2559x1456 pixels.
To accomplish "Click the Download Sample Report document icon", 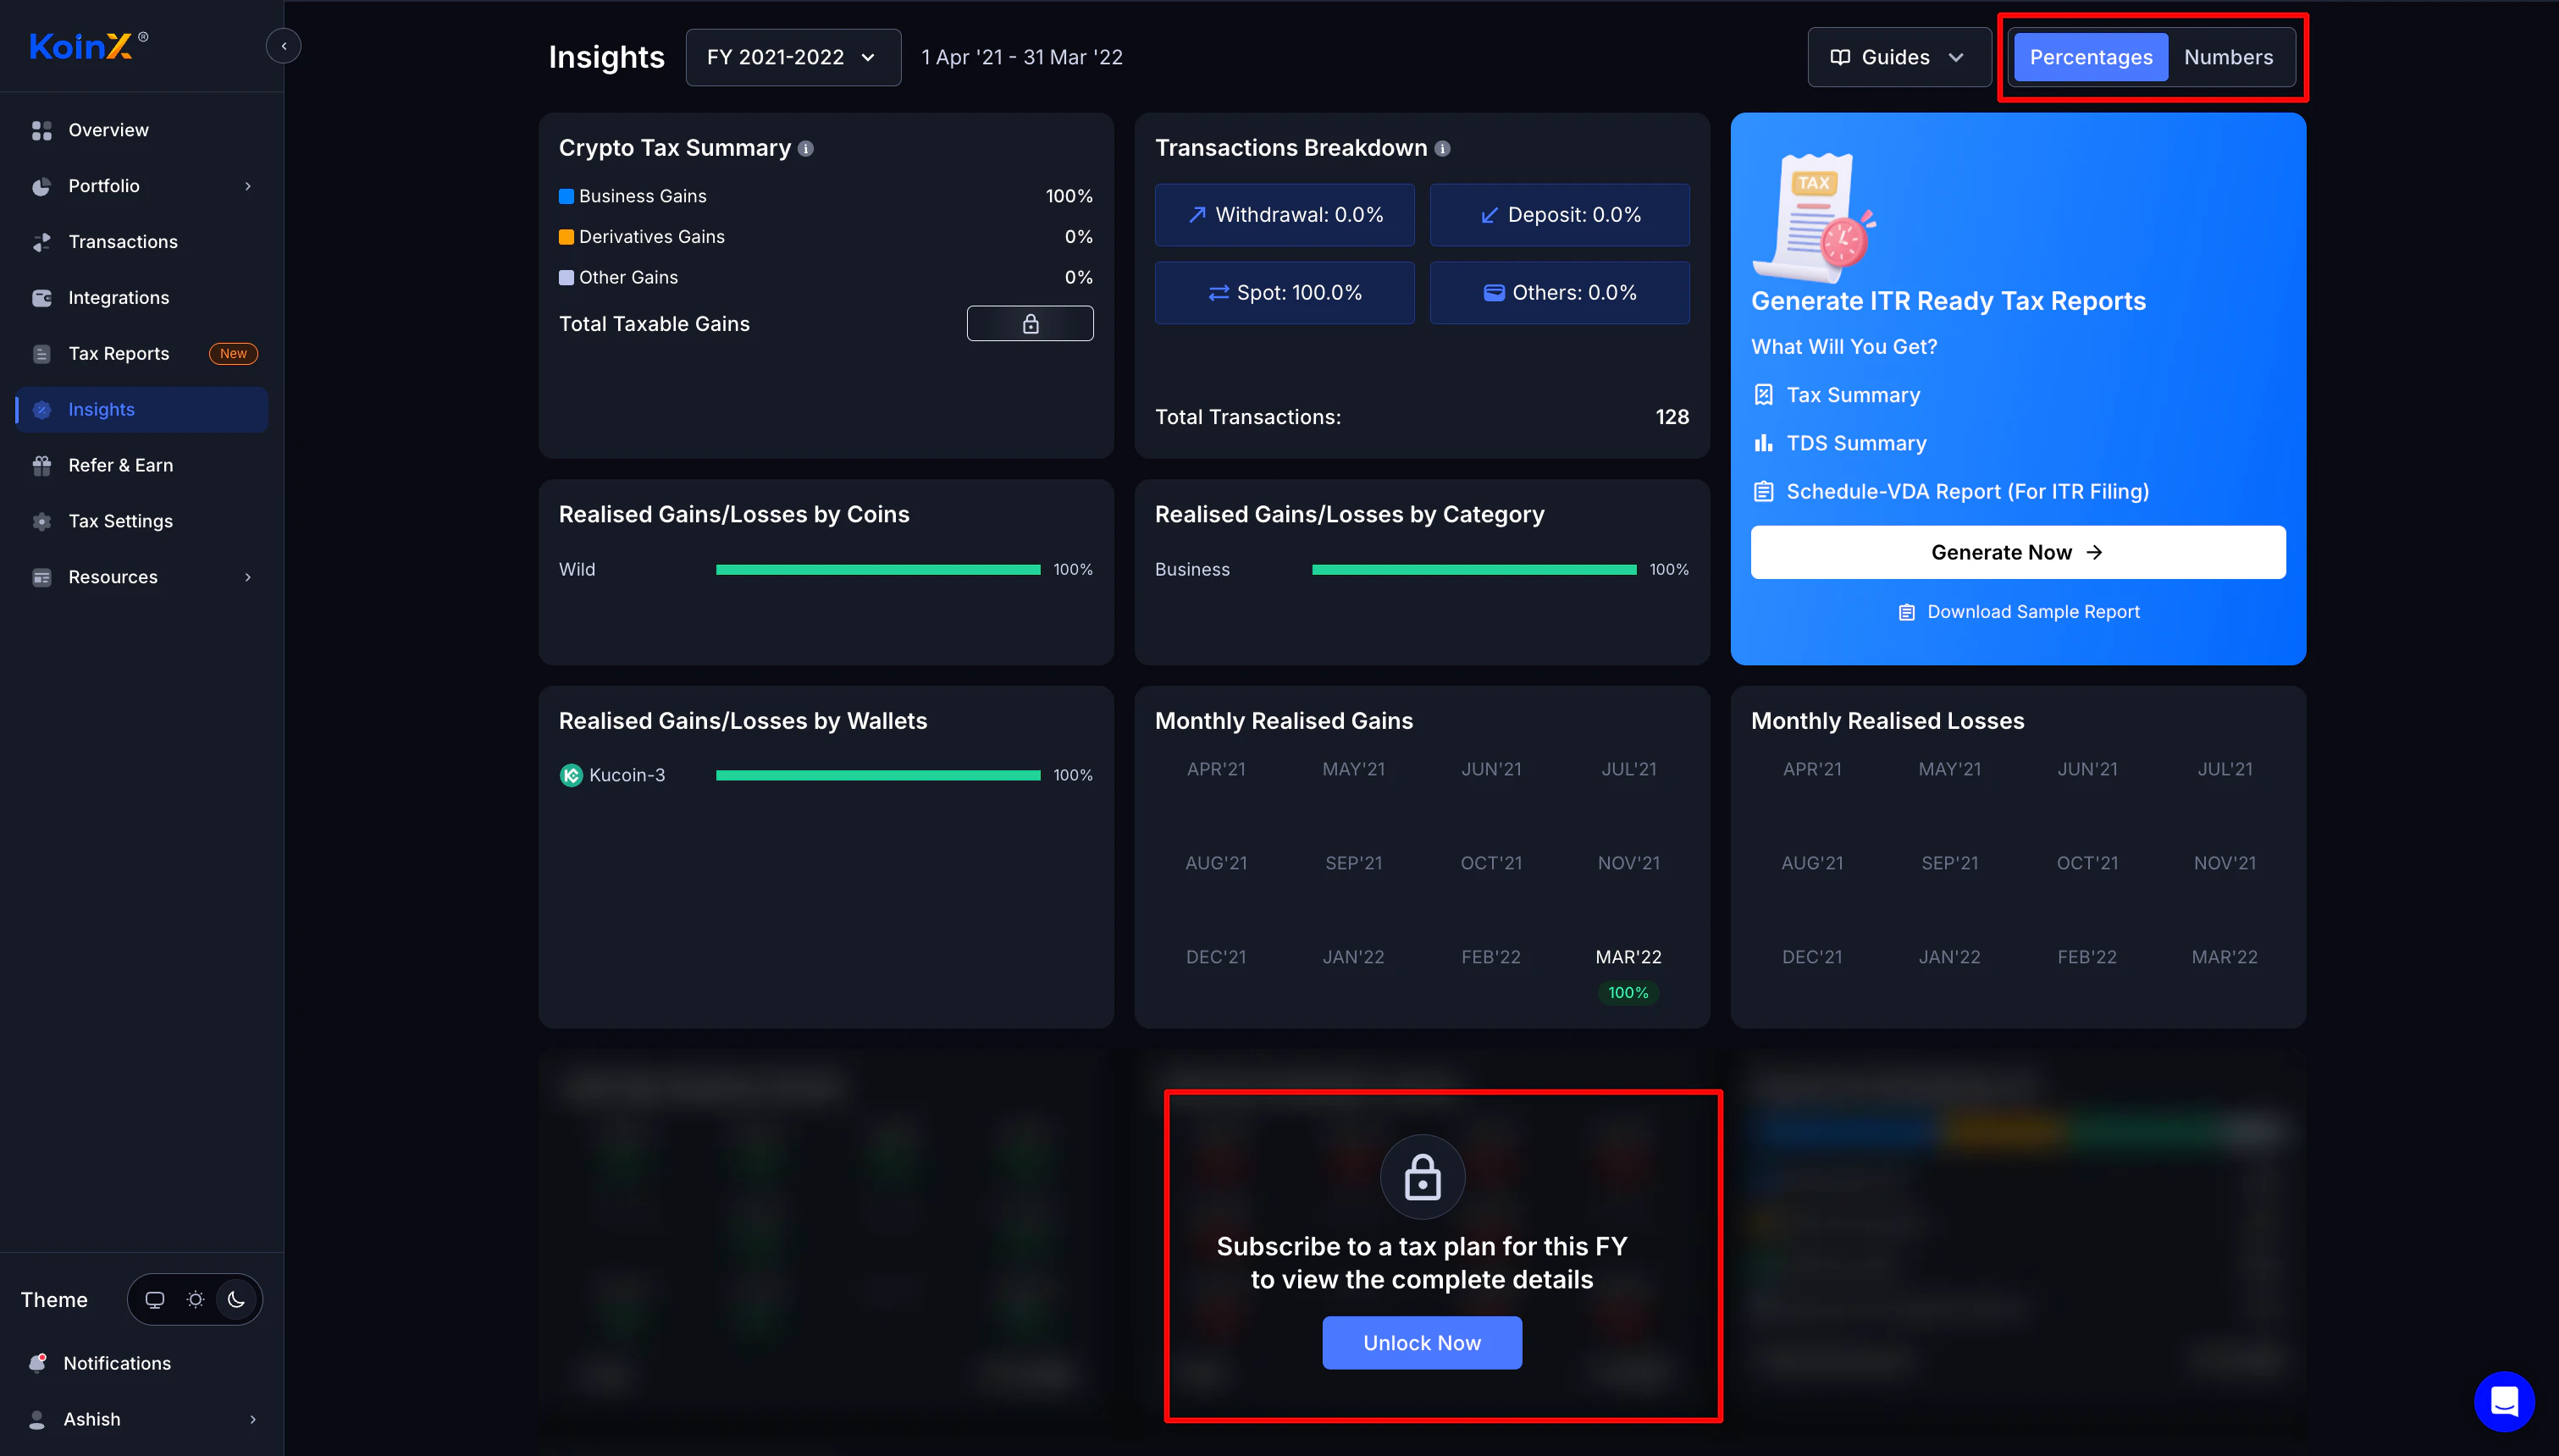I will [1907, 612].
